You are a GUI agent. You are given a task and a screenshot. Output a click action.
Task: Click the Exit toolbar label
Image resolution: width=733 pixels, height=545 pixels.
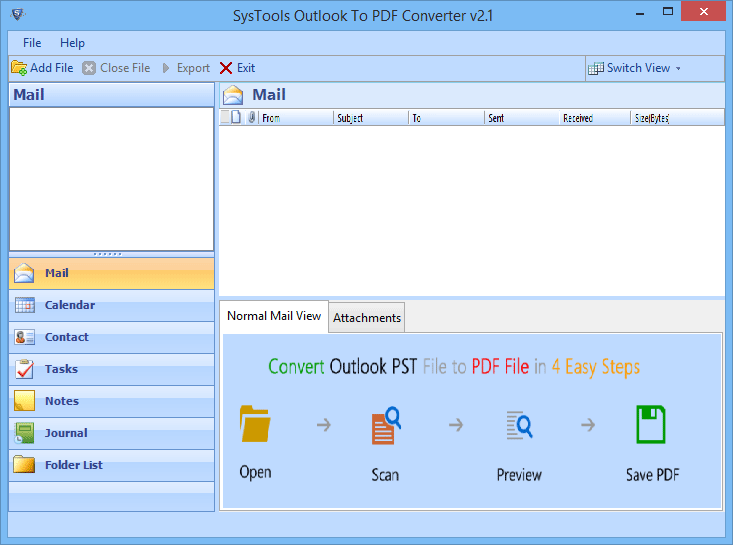[246, 68]
